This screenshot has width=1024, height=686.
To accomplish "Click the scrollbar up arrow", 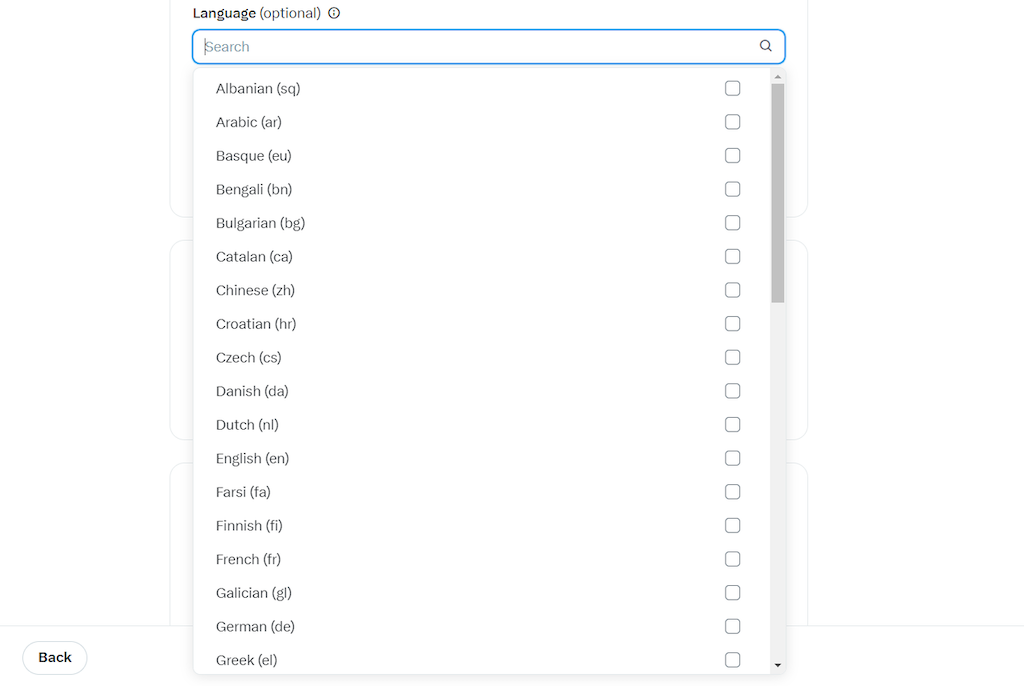I will (777, 77).
